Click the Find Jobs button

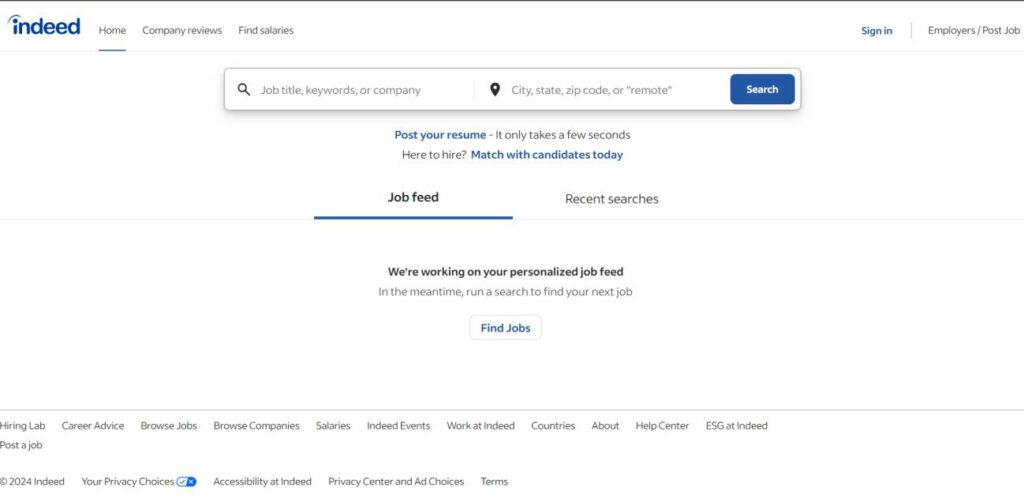coord(505,328)
